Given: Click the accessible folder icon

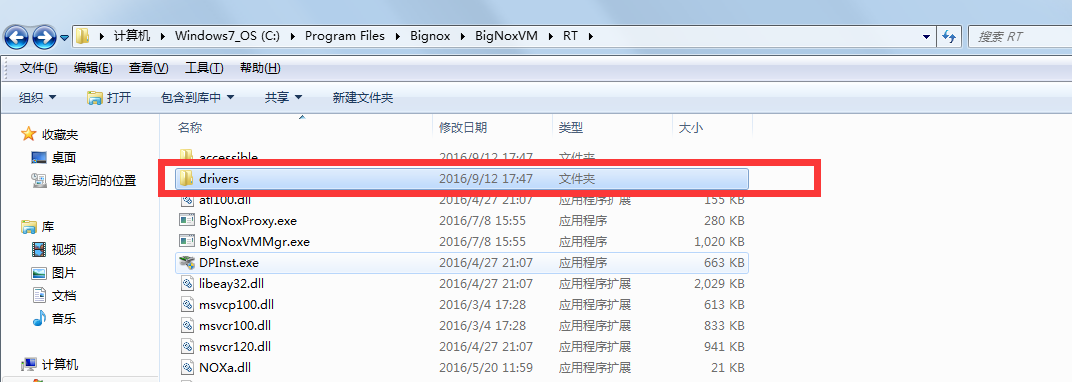Looking at the screenshot, I should 187,156.
